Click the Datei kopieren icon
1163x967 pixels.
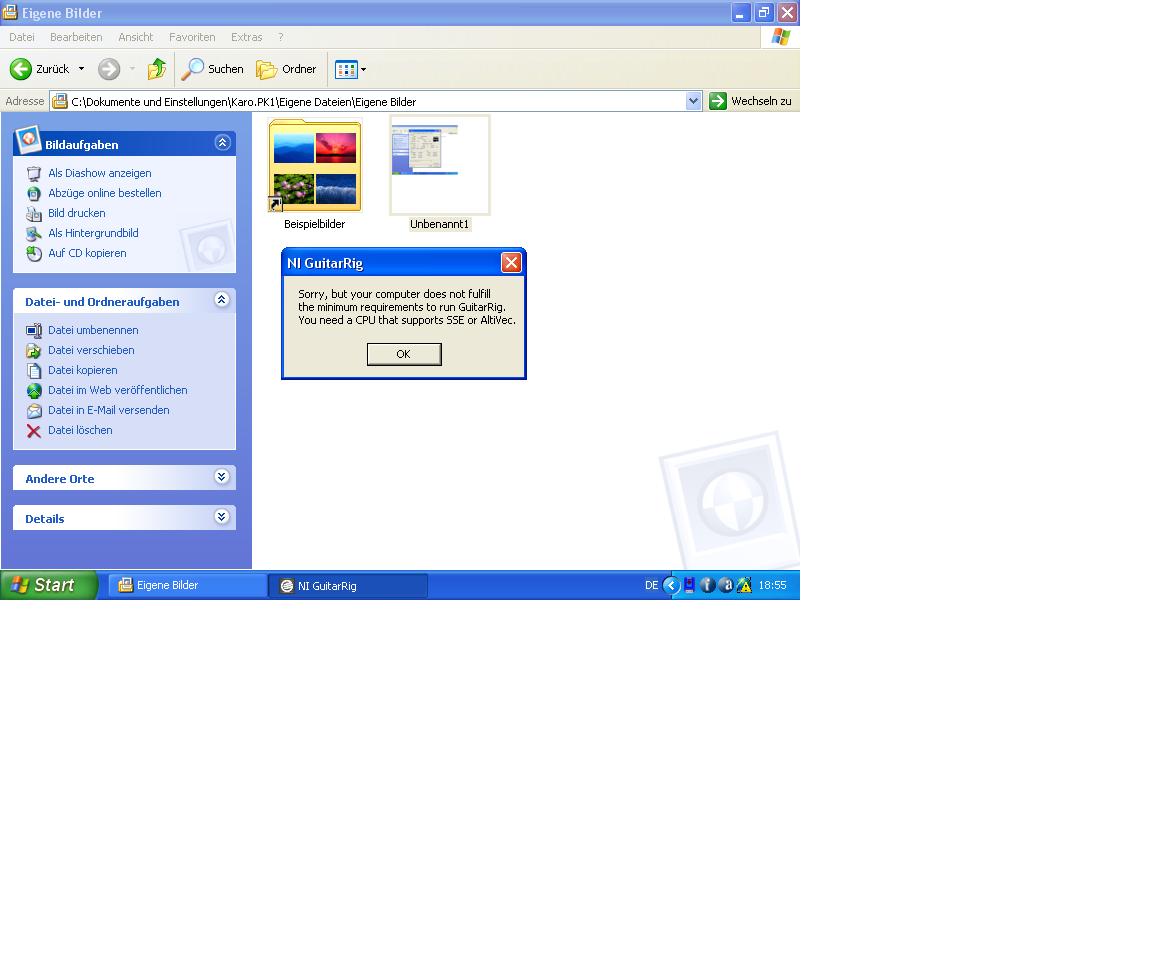click(x=34, y=371)
